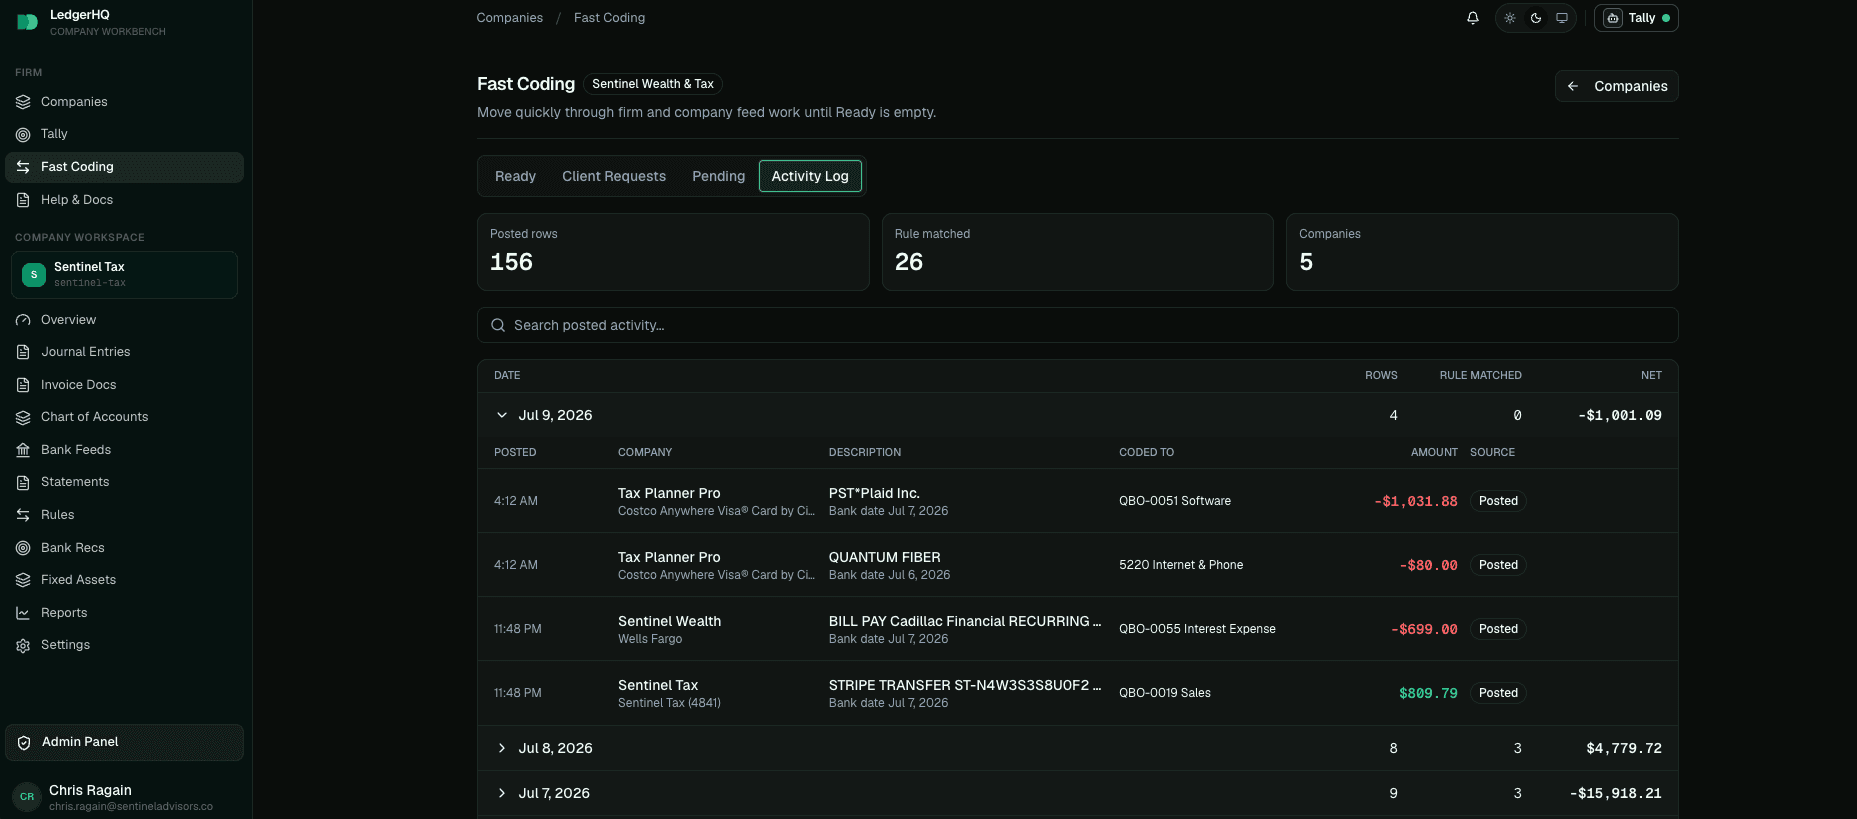Click the search magnifier icon
The image size is (1857, 819).
tap(498, 325)
